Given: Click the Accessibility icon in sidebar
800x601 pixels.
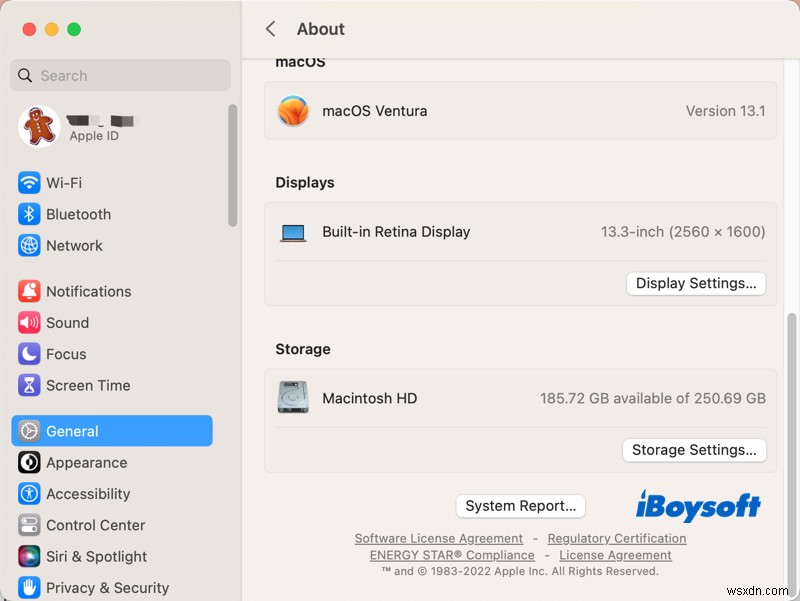Looking at the screenshot, I should pos(29,494).
